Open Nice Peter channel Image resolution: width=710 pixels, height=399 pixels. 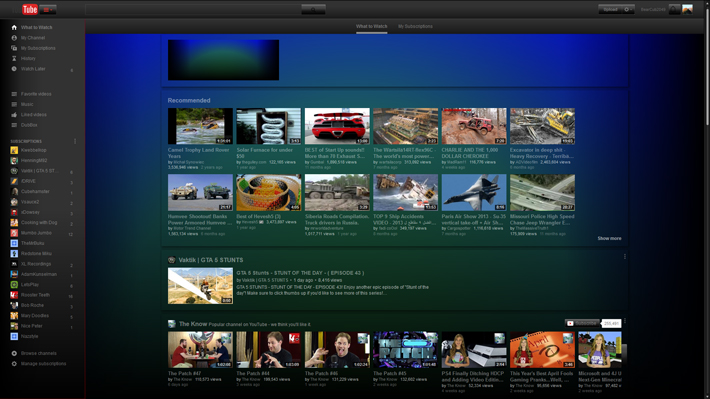click(31, 326)
